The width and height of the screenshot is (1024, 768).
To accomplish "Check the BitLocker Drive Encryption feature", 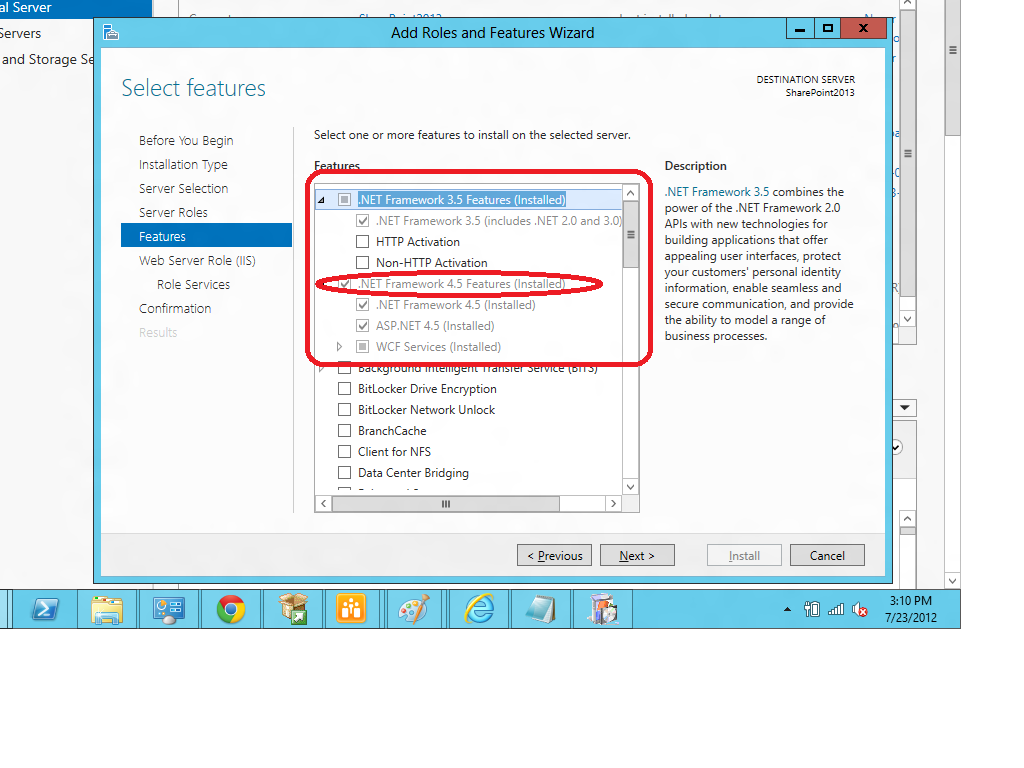I will coord(344,388).
